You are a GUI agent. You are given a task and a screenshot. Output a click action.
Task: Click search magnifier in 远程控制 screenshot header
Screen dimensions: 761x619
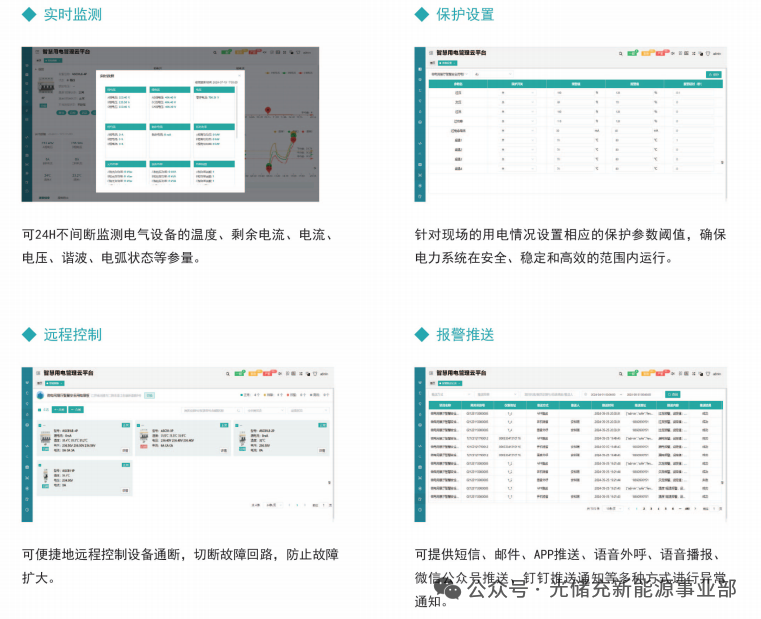click(227, 372)
